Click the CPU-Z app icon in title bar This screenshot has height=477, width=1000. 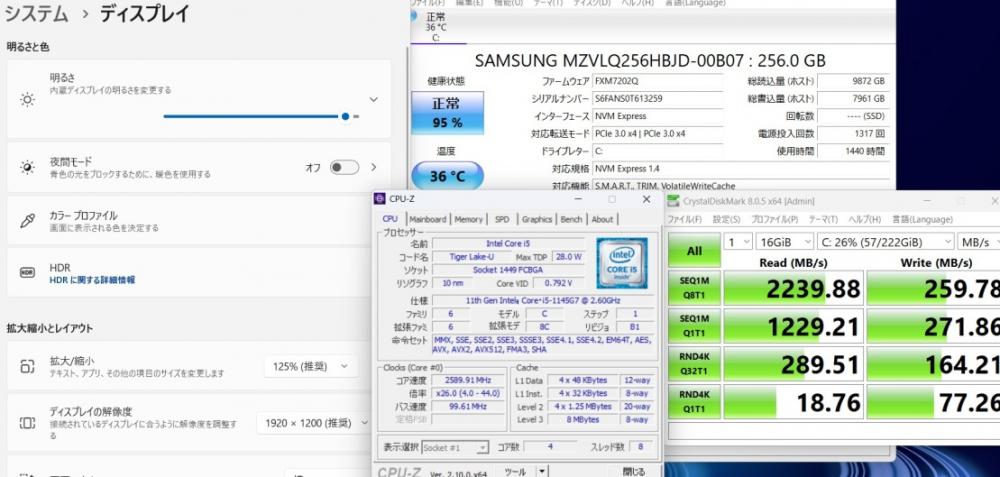click(380, 199)
